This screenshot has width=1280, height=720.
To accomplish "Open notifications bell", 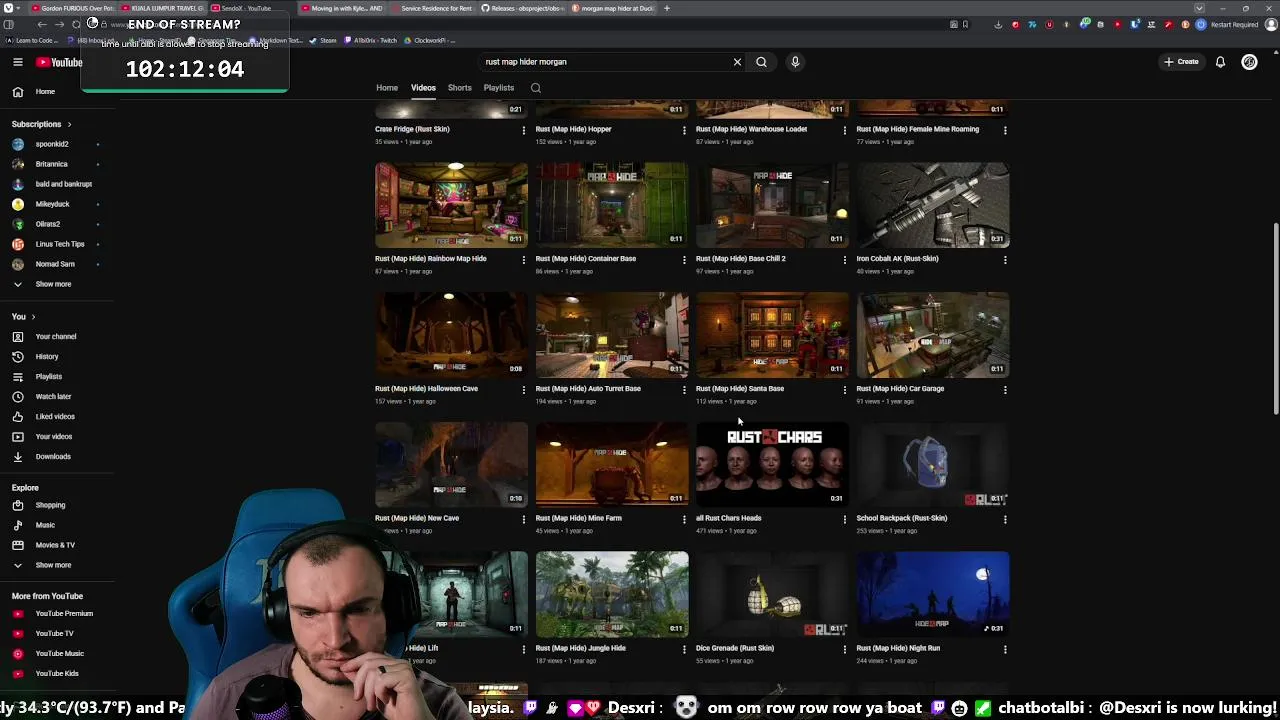I will coord(1220,62).
